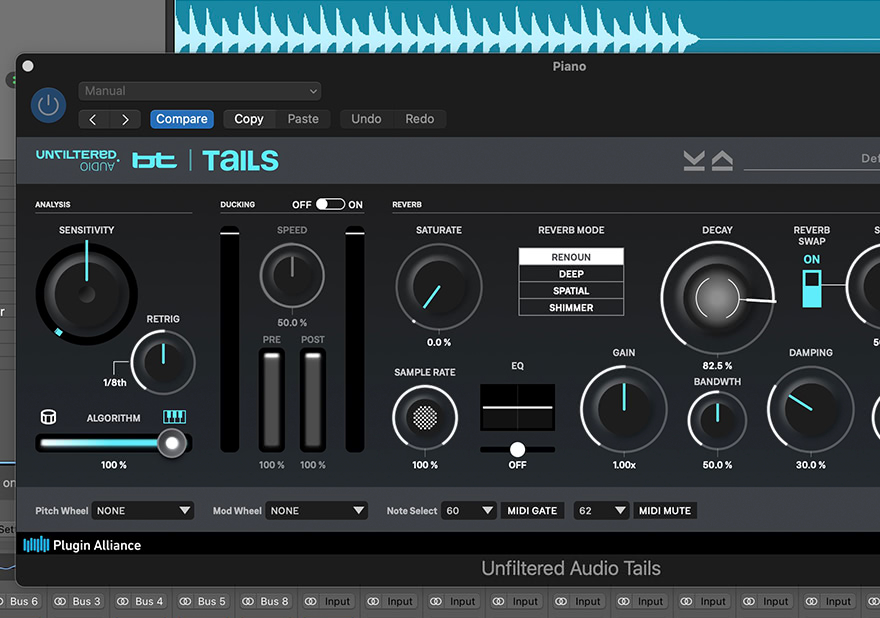Screen dimensions: 880x618
Task: Click the Retrig knob
Action: (163, 362)
